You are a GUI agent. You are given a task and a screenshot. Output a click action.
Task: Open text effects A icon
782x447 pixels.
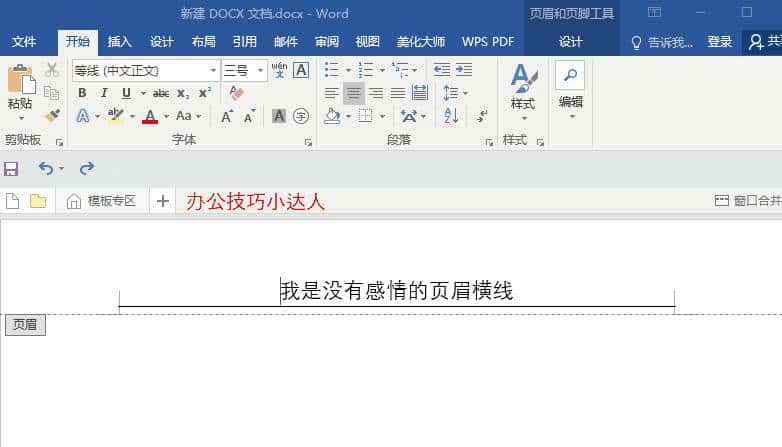(x=83, y=116)
